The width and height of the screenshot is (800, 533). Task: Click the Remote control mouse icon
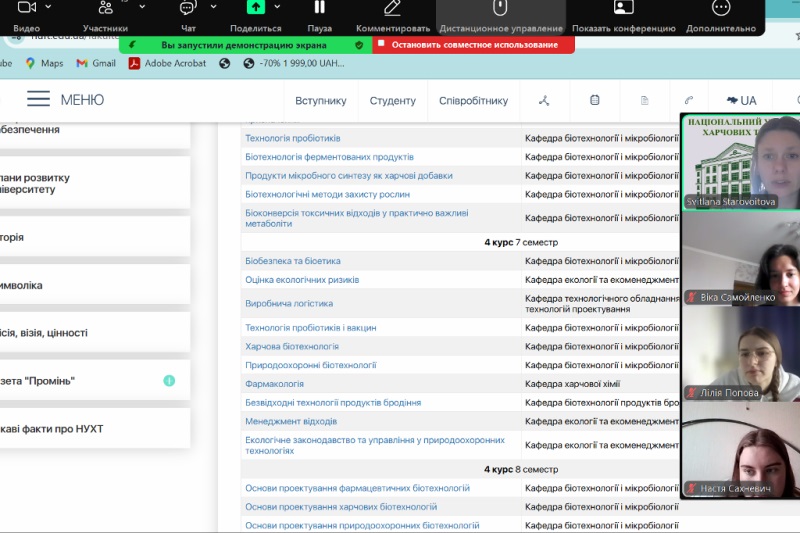500,8
